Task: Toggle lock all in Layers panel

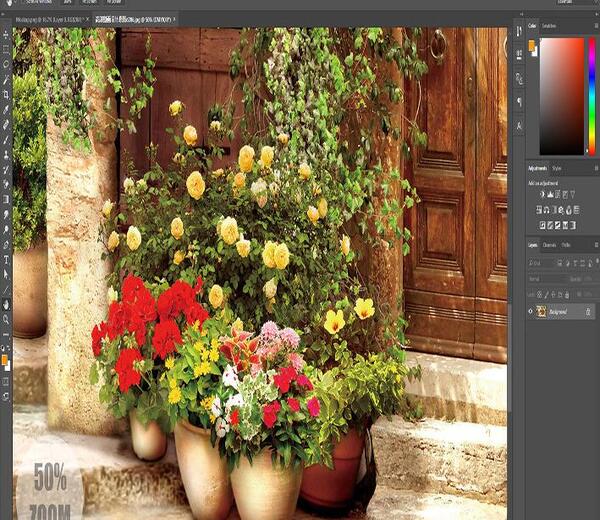Action: (x=567, y=295)
